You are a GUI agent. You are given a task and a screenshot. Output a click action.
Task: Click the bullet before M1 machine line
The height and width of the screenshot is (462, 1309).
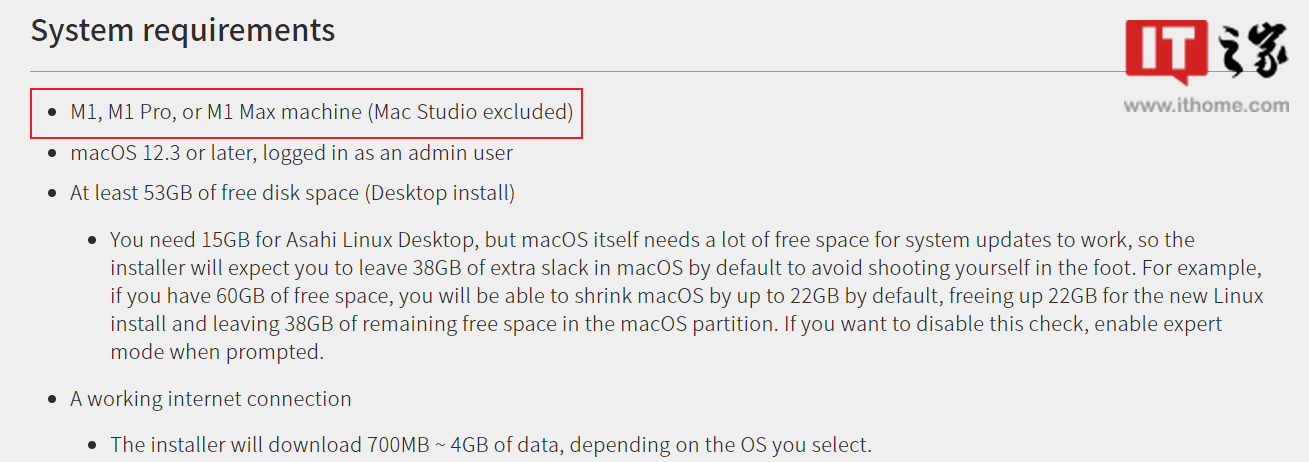[53, 113]
